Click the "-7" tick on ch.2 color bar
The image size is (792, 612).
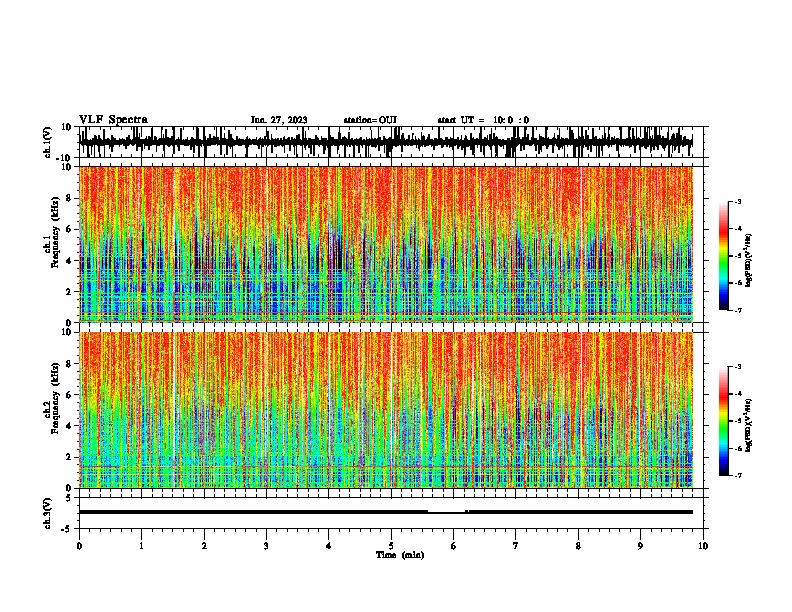pos(738,476)
